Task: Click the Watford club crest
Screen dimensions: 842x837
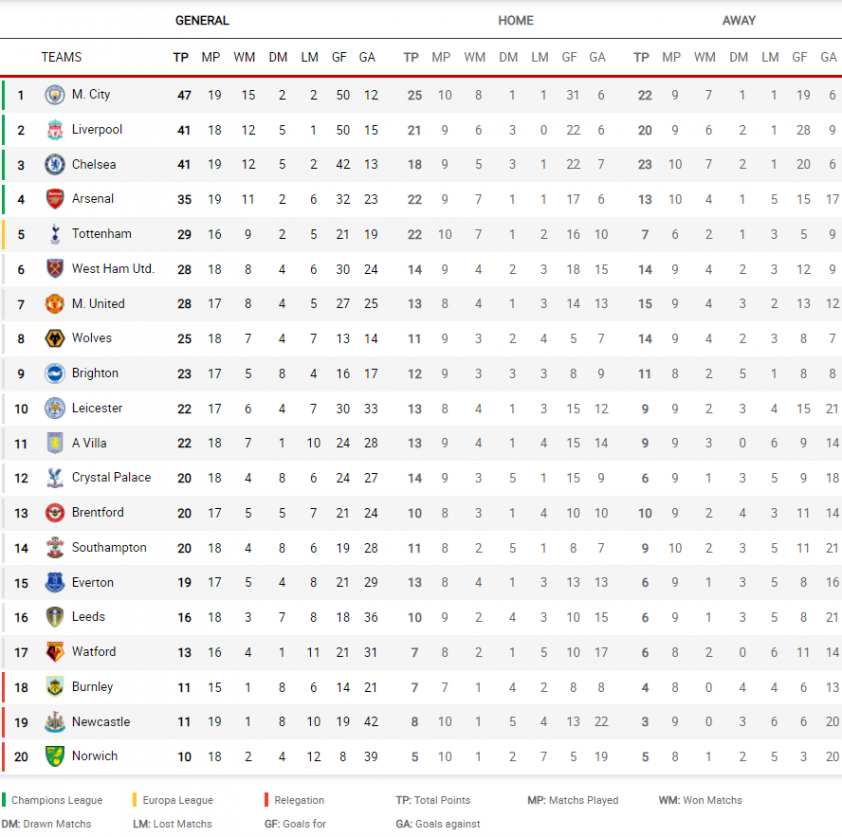Action: point(55,652)
